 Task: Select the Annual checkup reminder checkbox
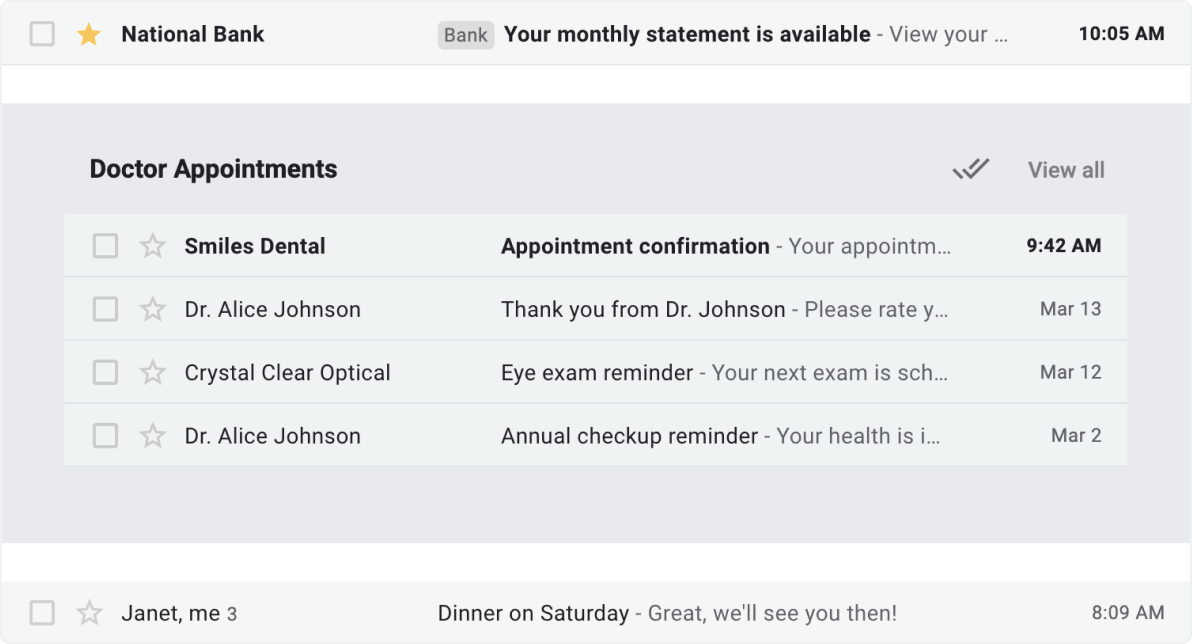click(104, 436)
